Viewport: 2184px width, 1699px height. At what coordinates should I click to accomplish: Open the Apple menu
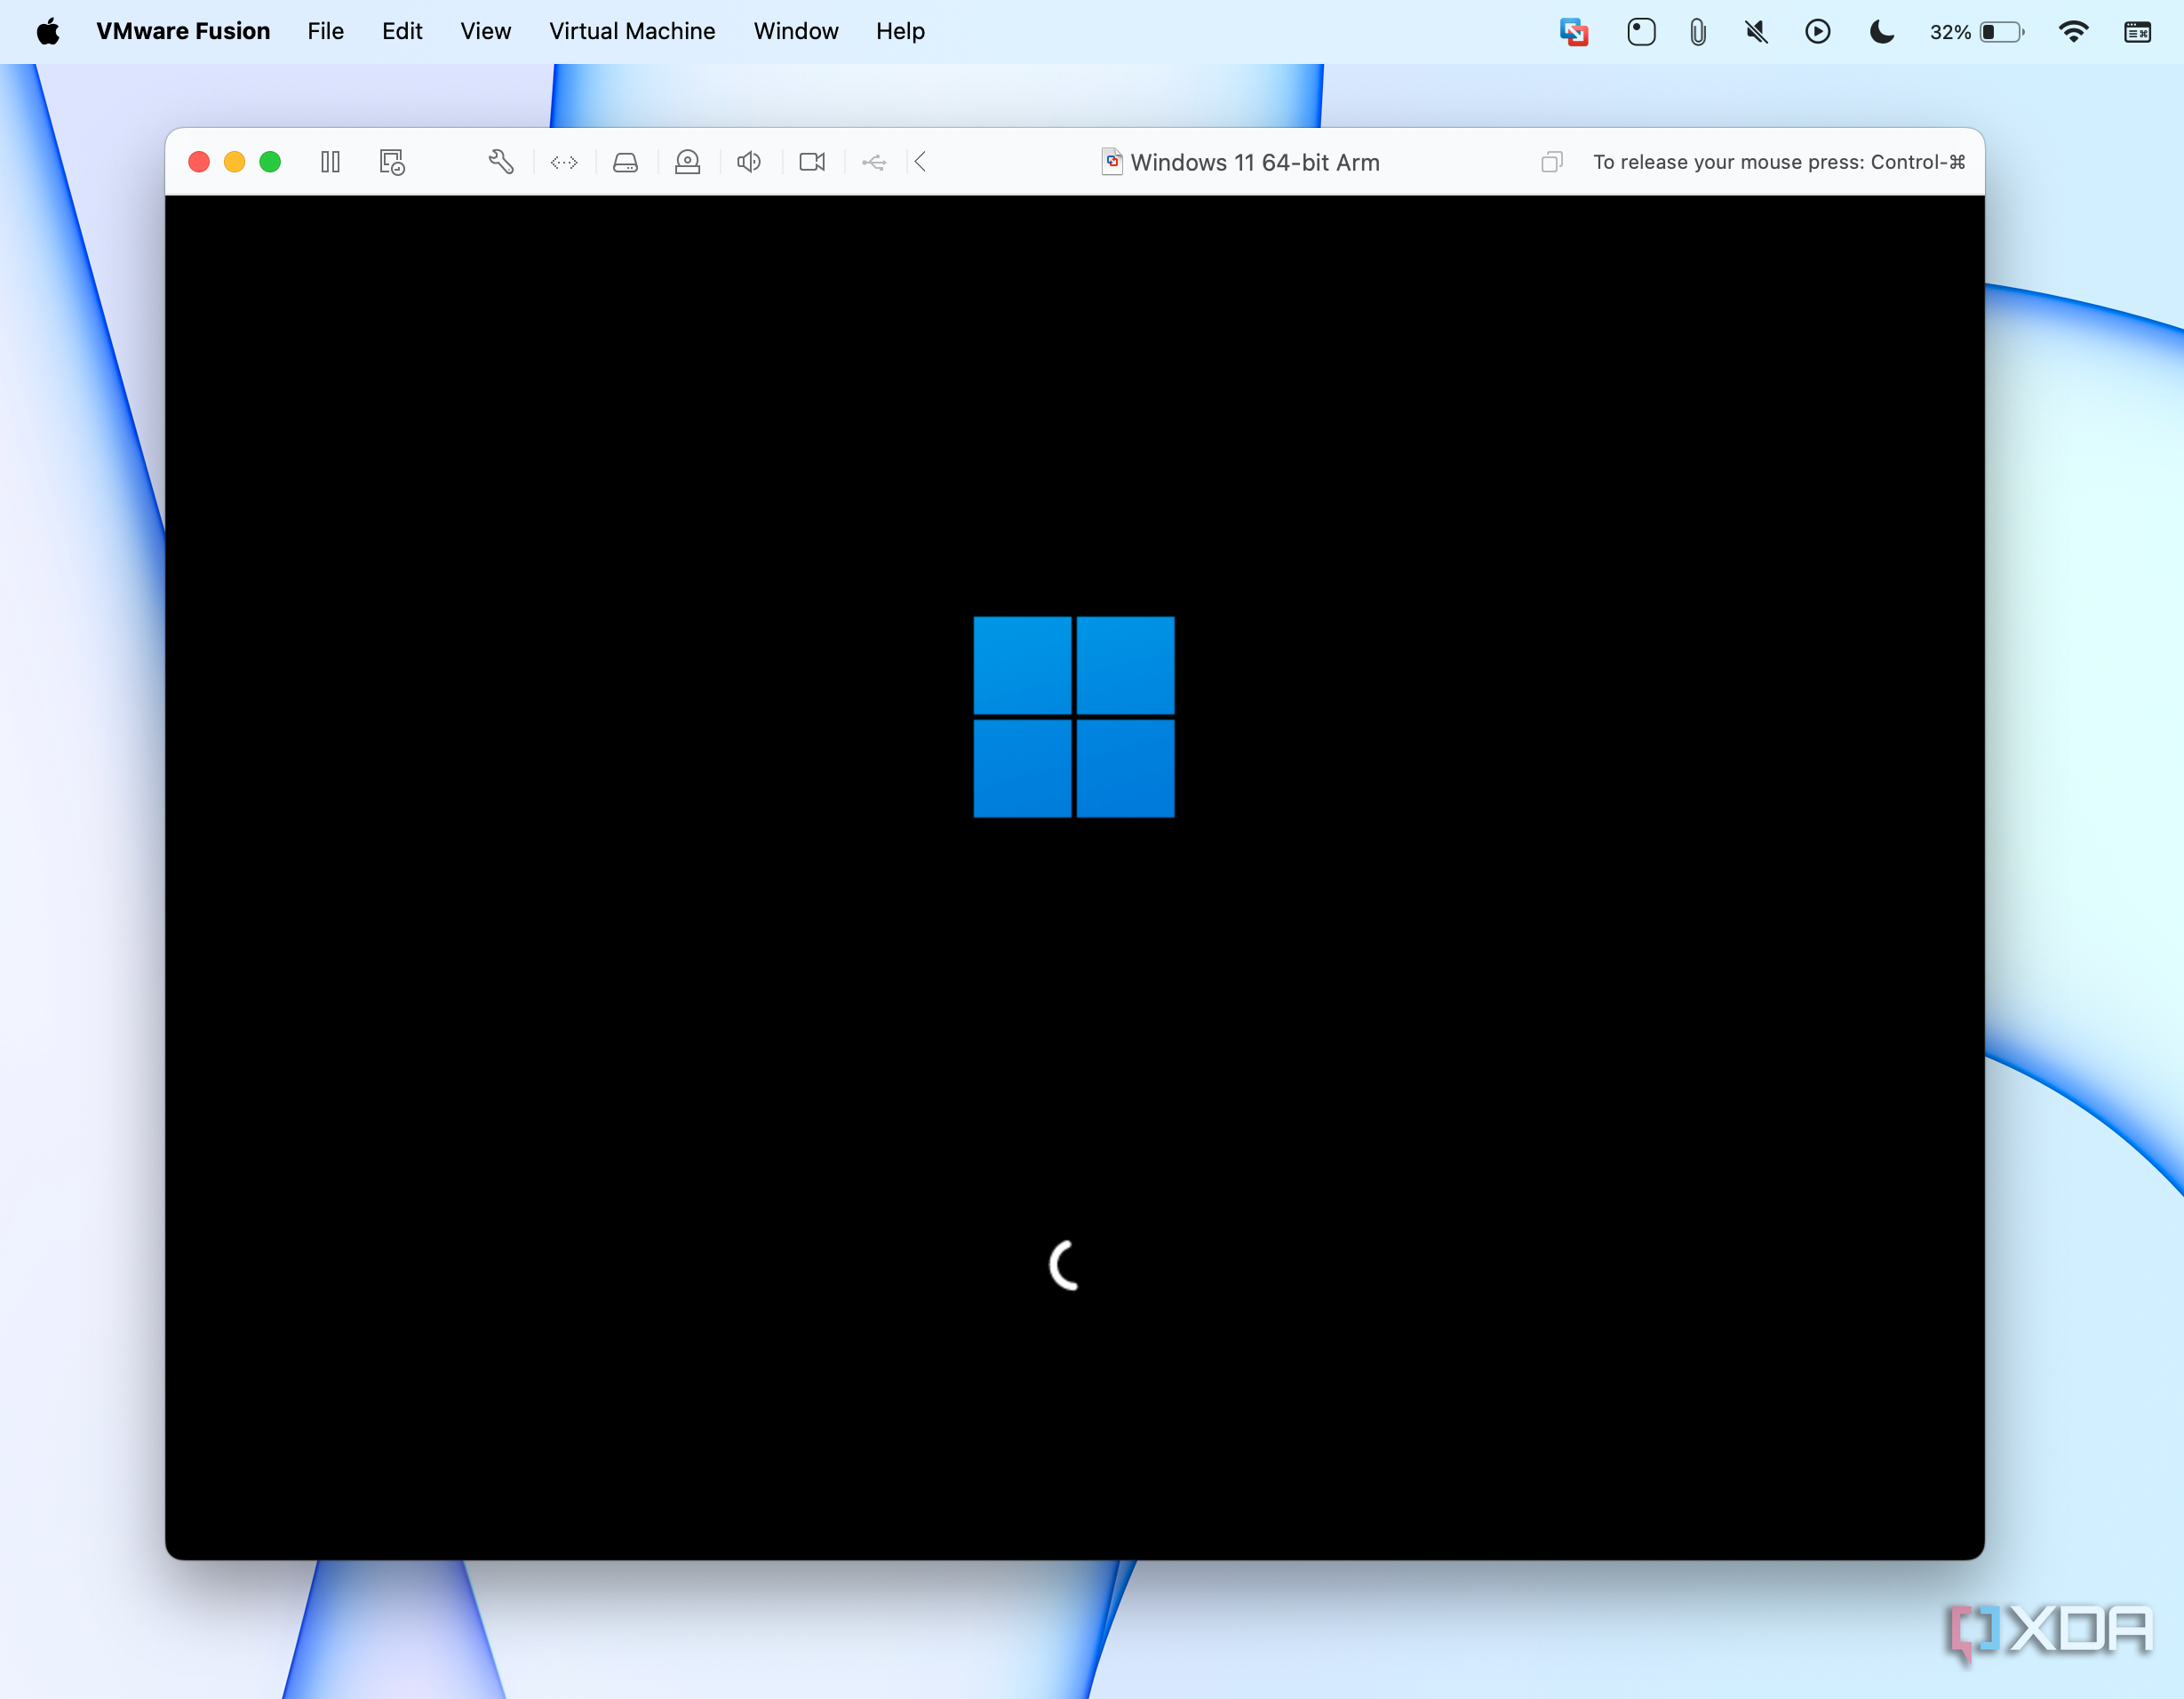[48, 31]
